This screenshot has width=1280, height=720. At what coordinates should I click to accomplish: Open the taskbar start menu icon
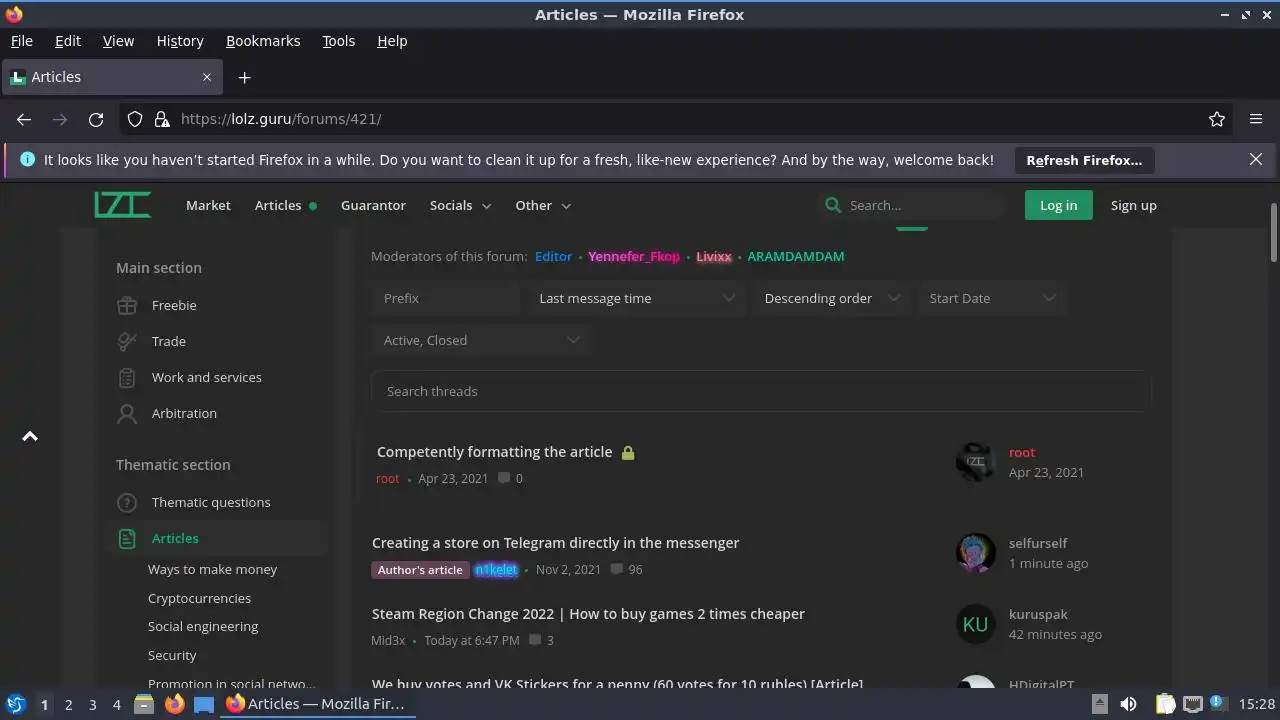coord(15,704)
